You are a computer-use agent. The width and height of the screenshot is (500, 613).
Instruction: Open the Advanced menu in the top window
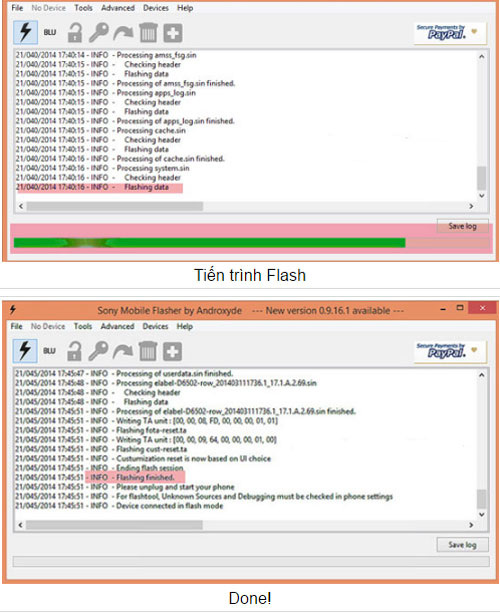pyautogui.click(x=118, y=8)
